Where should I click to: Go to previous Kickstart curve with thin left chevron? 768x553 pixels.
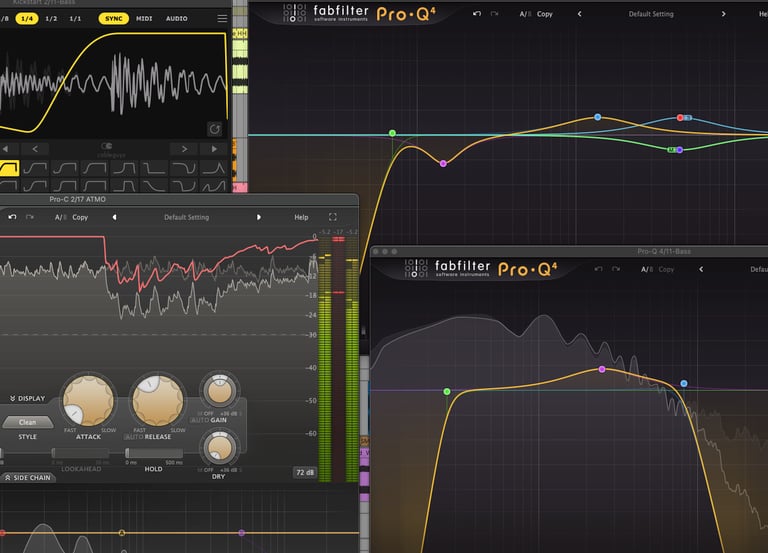coord(35,148)
